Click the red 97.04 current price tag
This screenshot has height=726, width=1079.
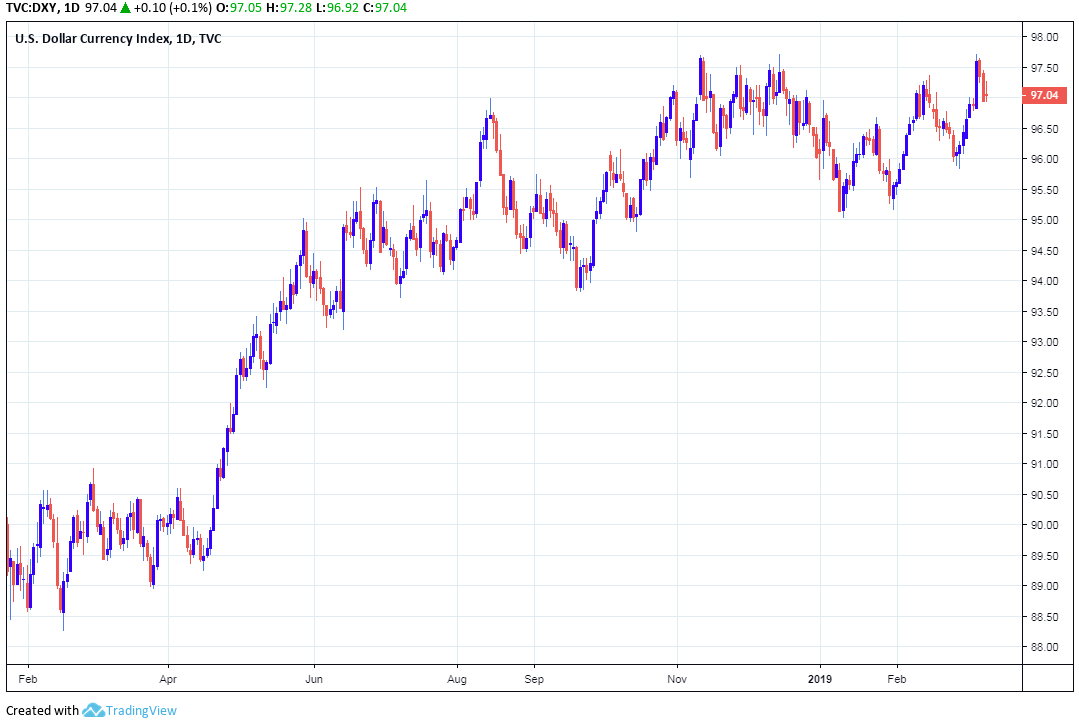pos(1043,96)
